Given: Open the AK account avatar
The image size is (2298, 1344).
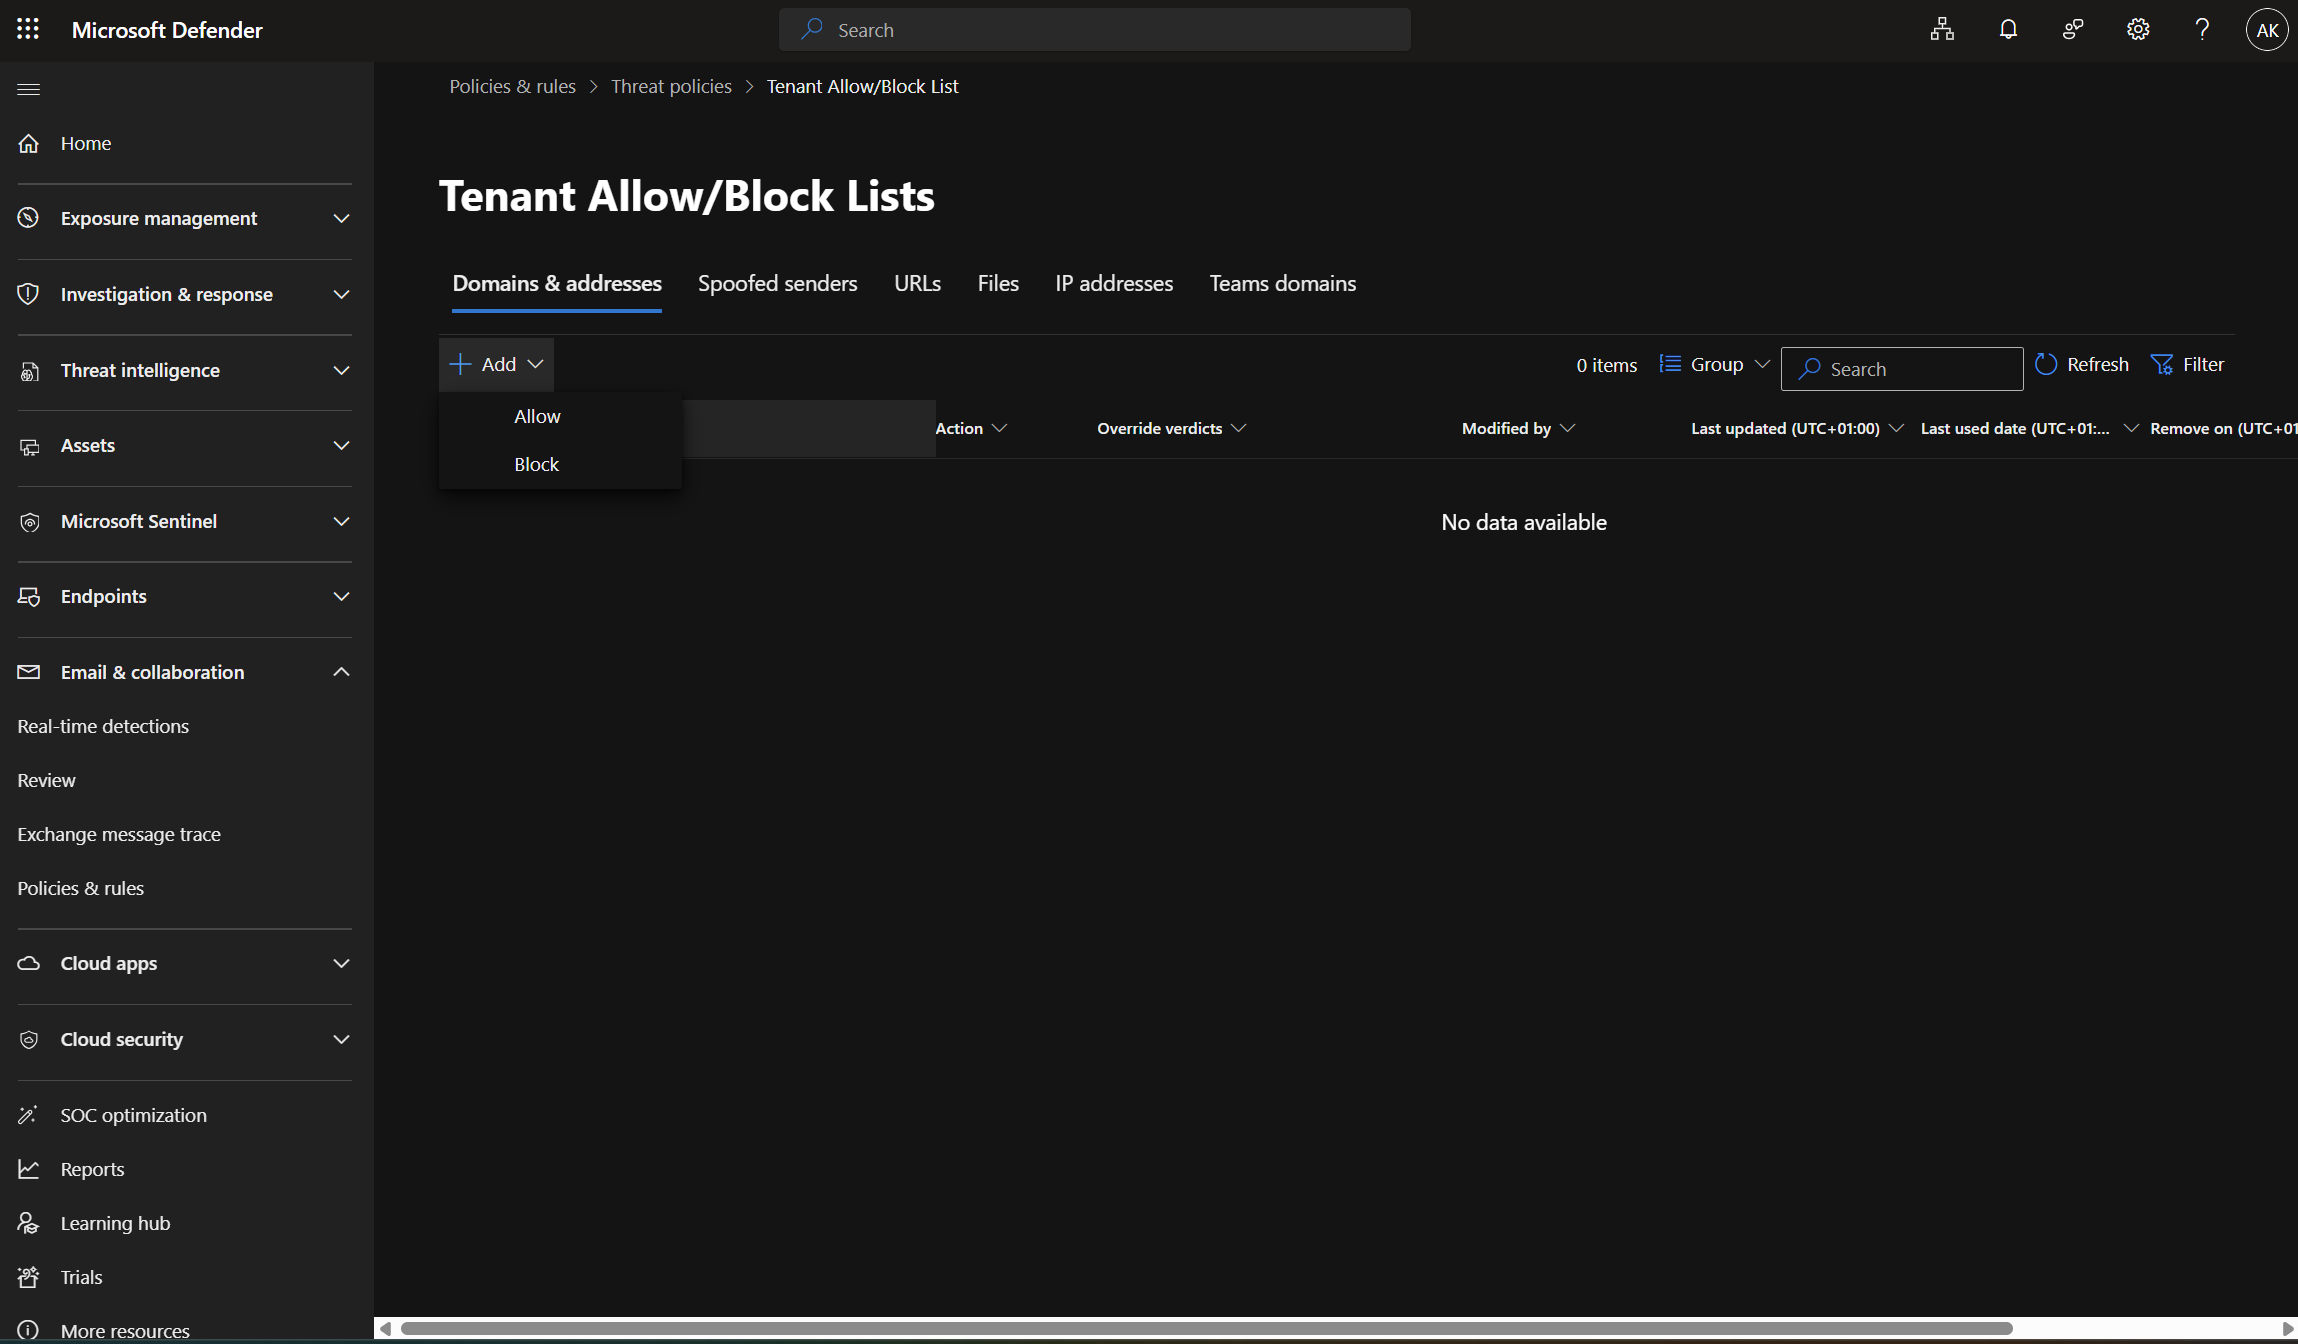Looking at the screenshot, I should coord(2266,30).
